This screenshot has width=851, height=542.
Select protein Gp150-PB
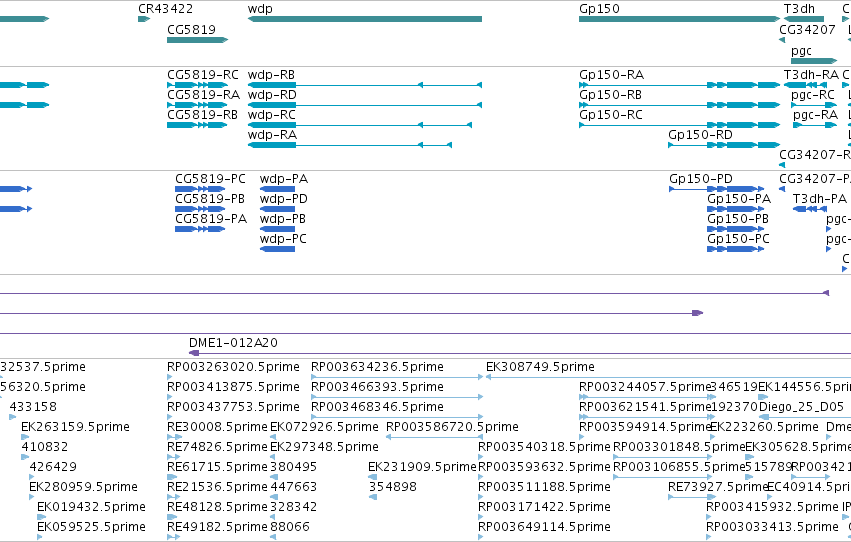pyautogui.click(x=735, y=229)
